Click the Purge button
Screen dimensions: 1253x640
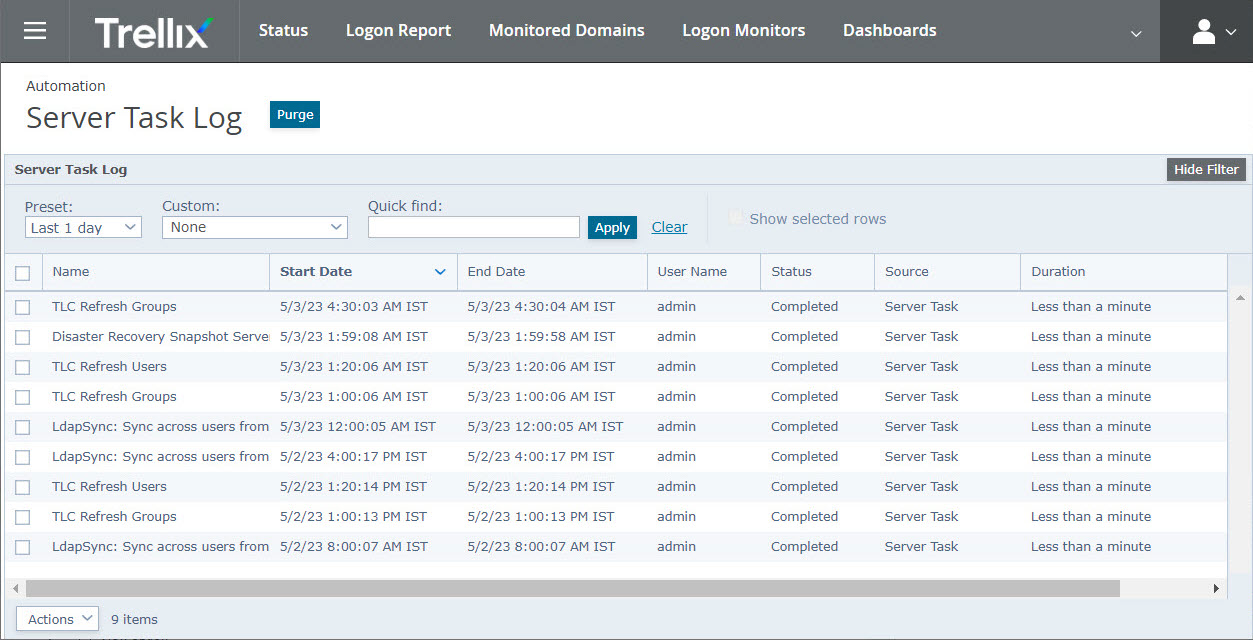click(295, 115)
